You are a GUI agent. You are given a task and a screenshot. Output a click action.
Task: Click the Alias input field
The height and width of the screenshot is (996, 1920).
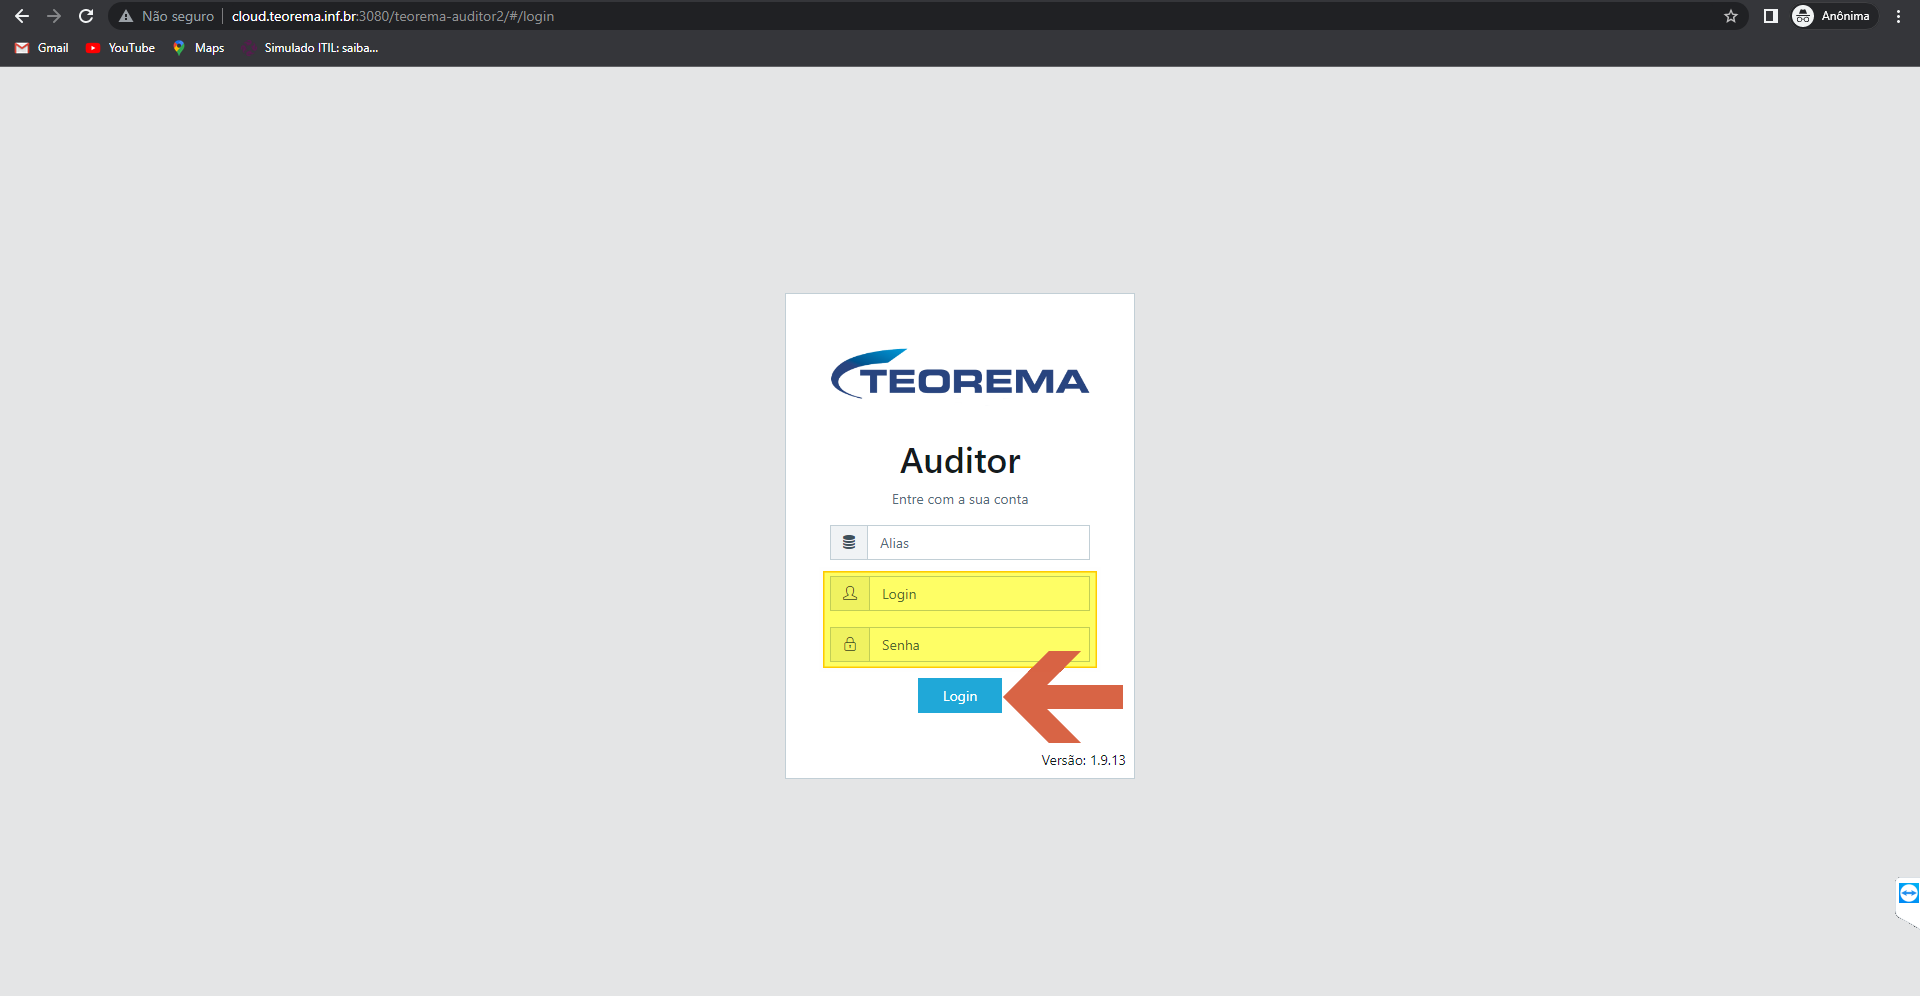point(978,543)
